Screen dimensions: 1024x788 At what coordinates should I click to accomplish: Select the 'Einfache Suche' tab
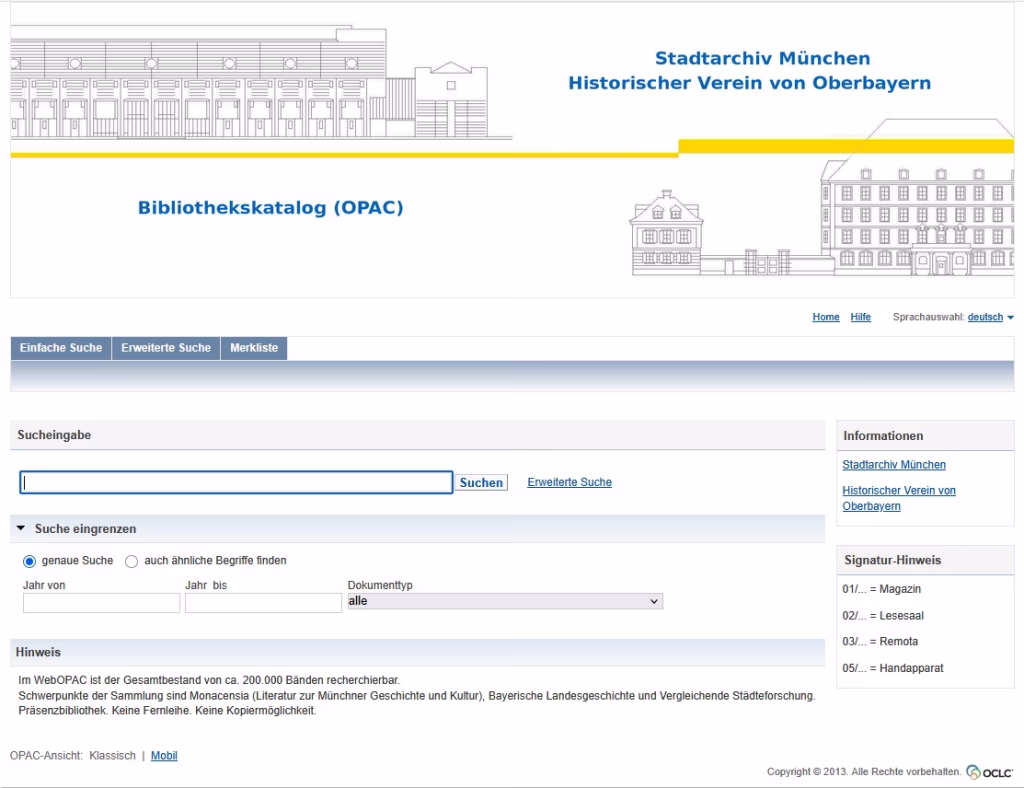click(x=61, y=347)
